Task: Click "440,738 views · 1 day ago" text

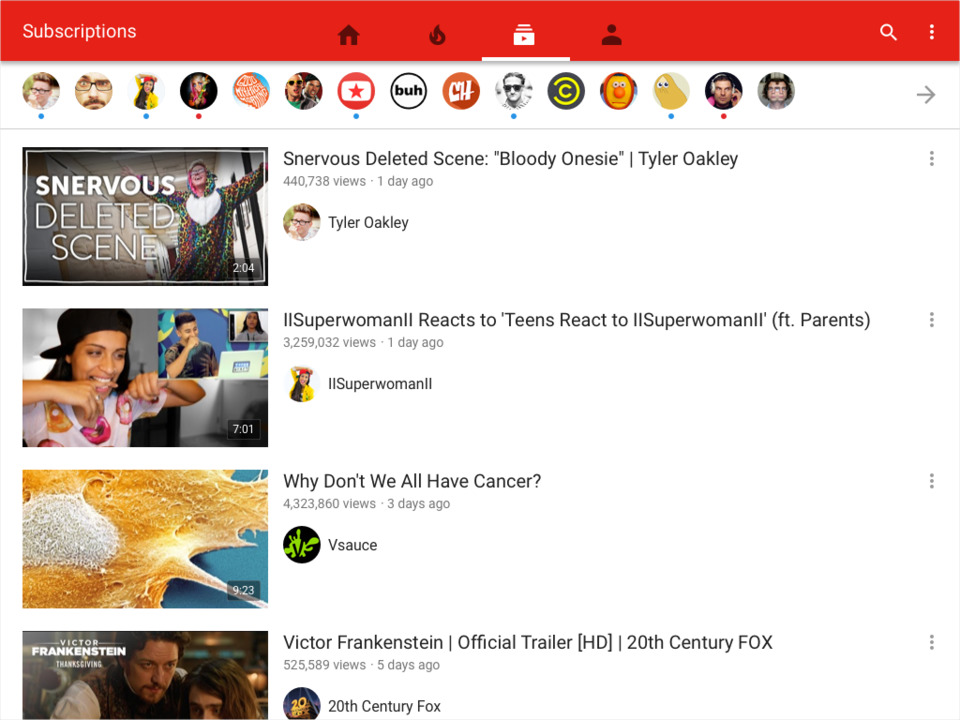Action: (358, 181)
